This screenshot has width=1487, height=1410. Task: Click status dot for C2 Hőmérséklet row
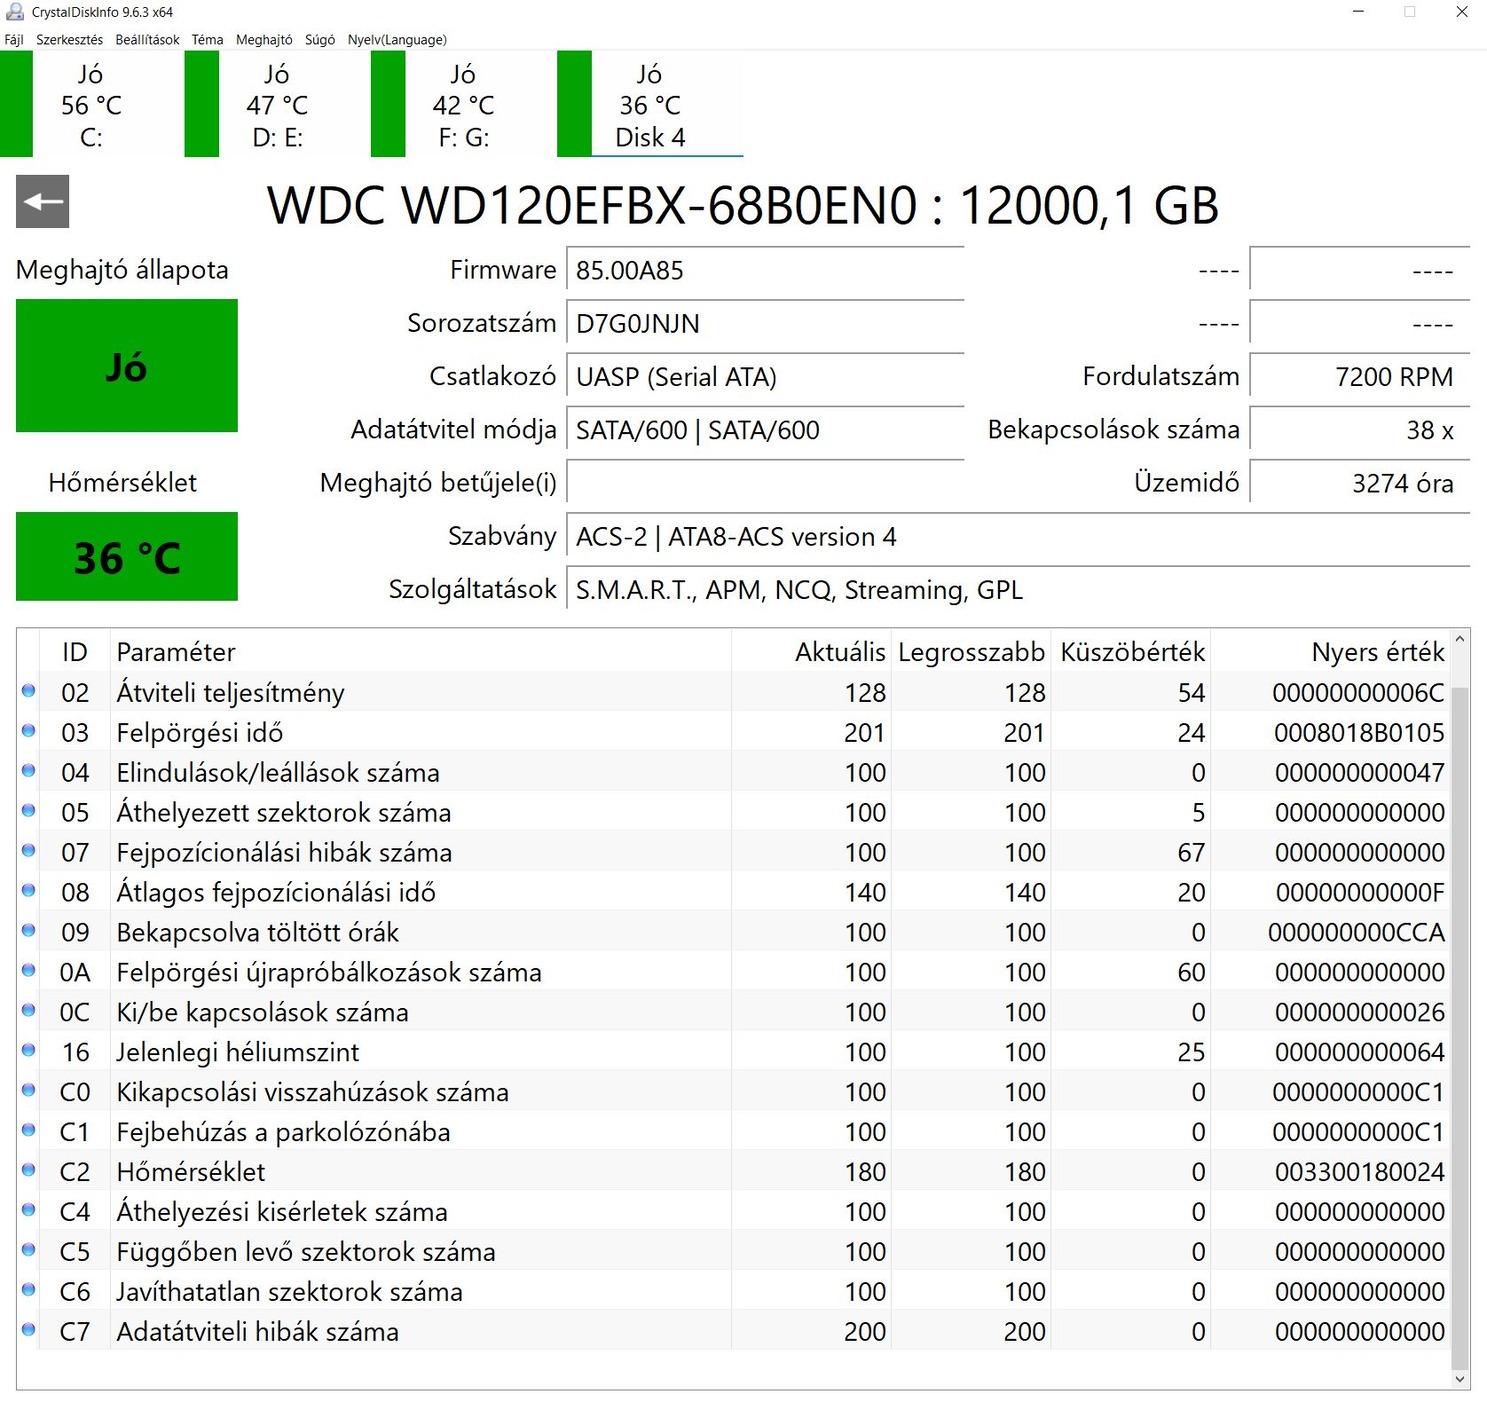(x=28, y=1170)
